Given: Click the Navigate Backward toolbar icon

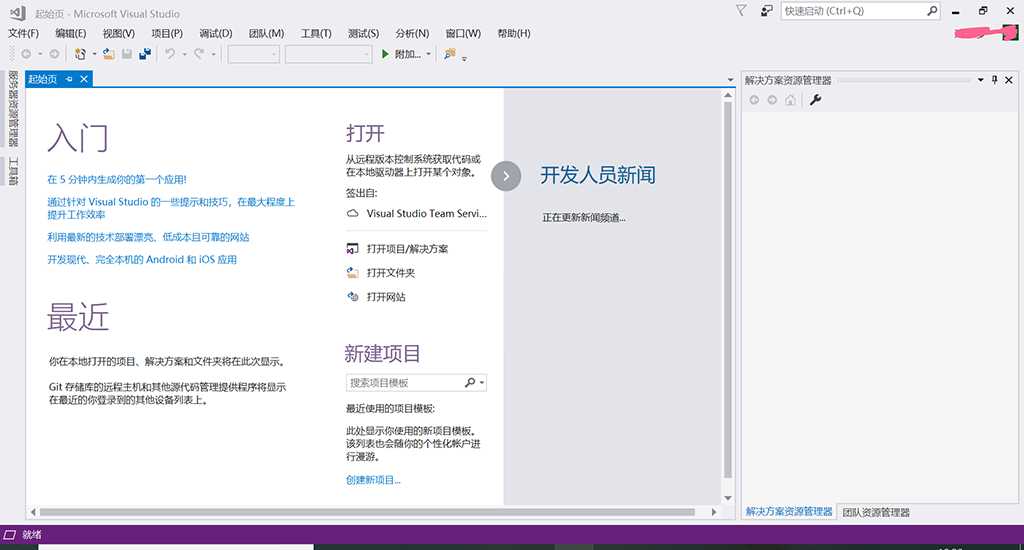Looking at the screenshot, I should point(26,54).
